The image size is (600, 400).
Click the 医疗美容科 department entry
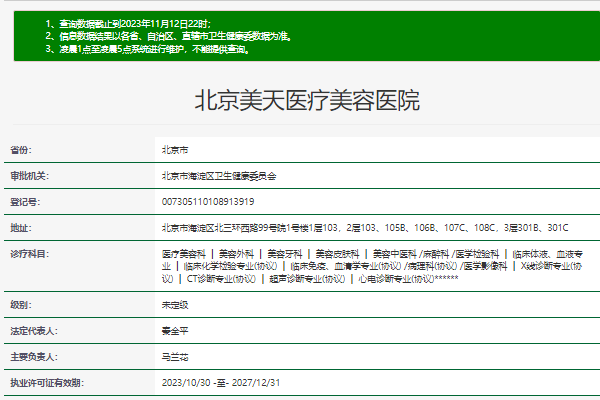pyautogui.click(x=184, y=254)
